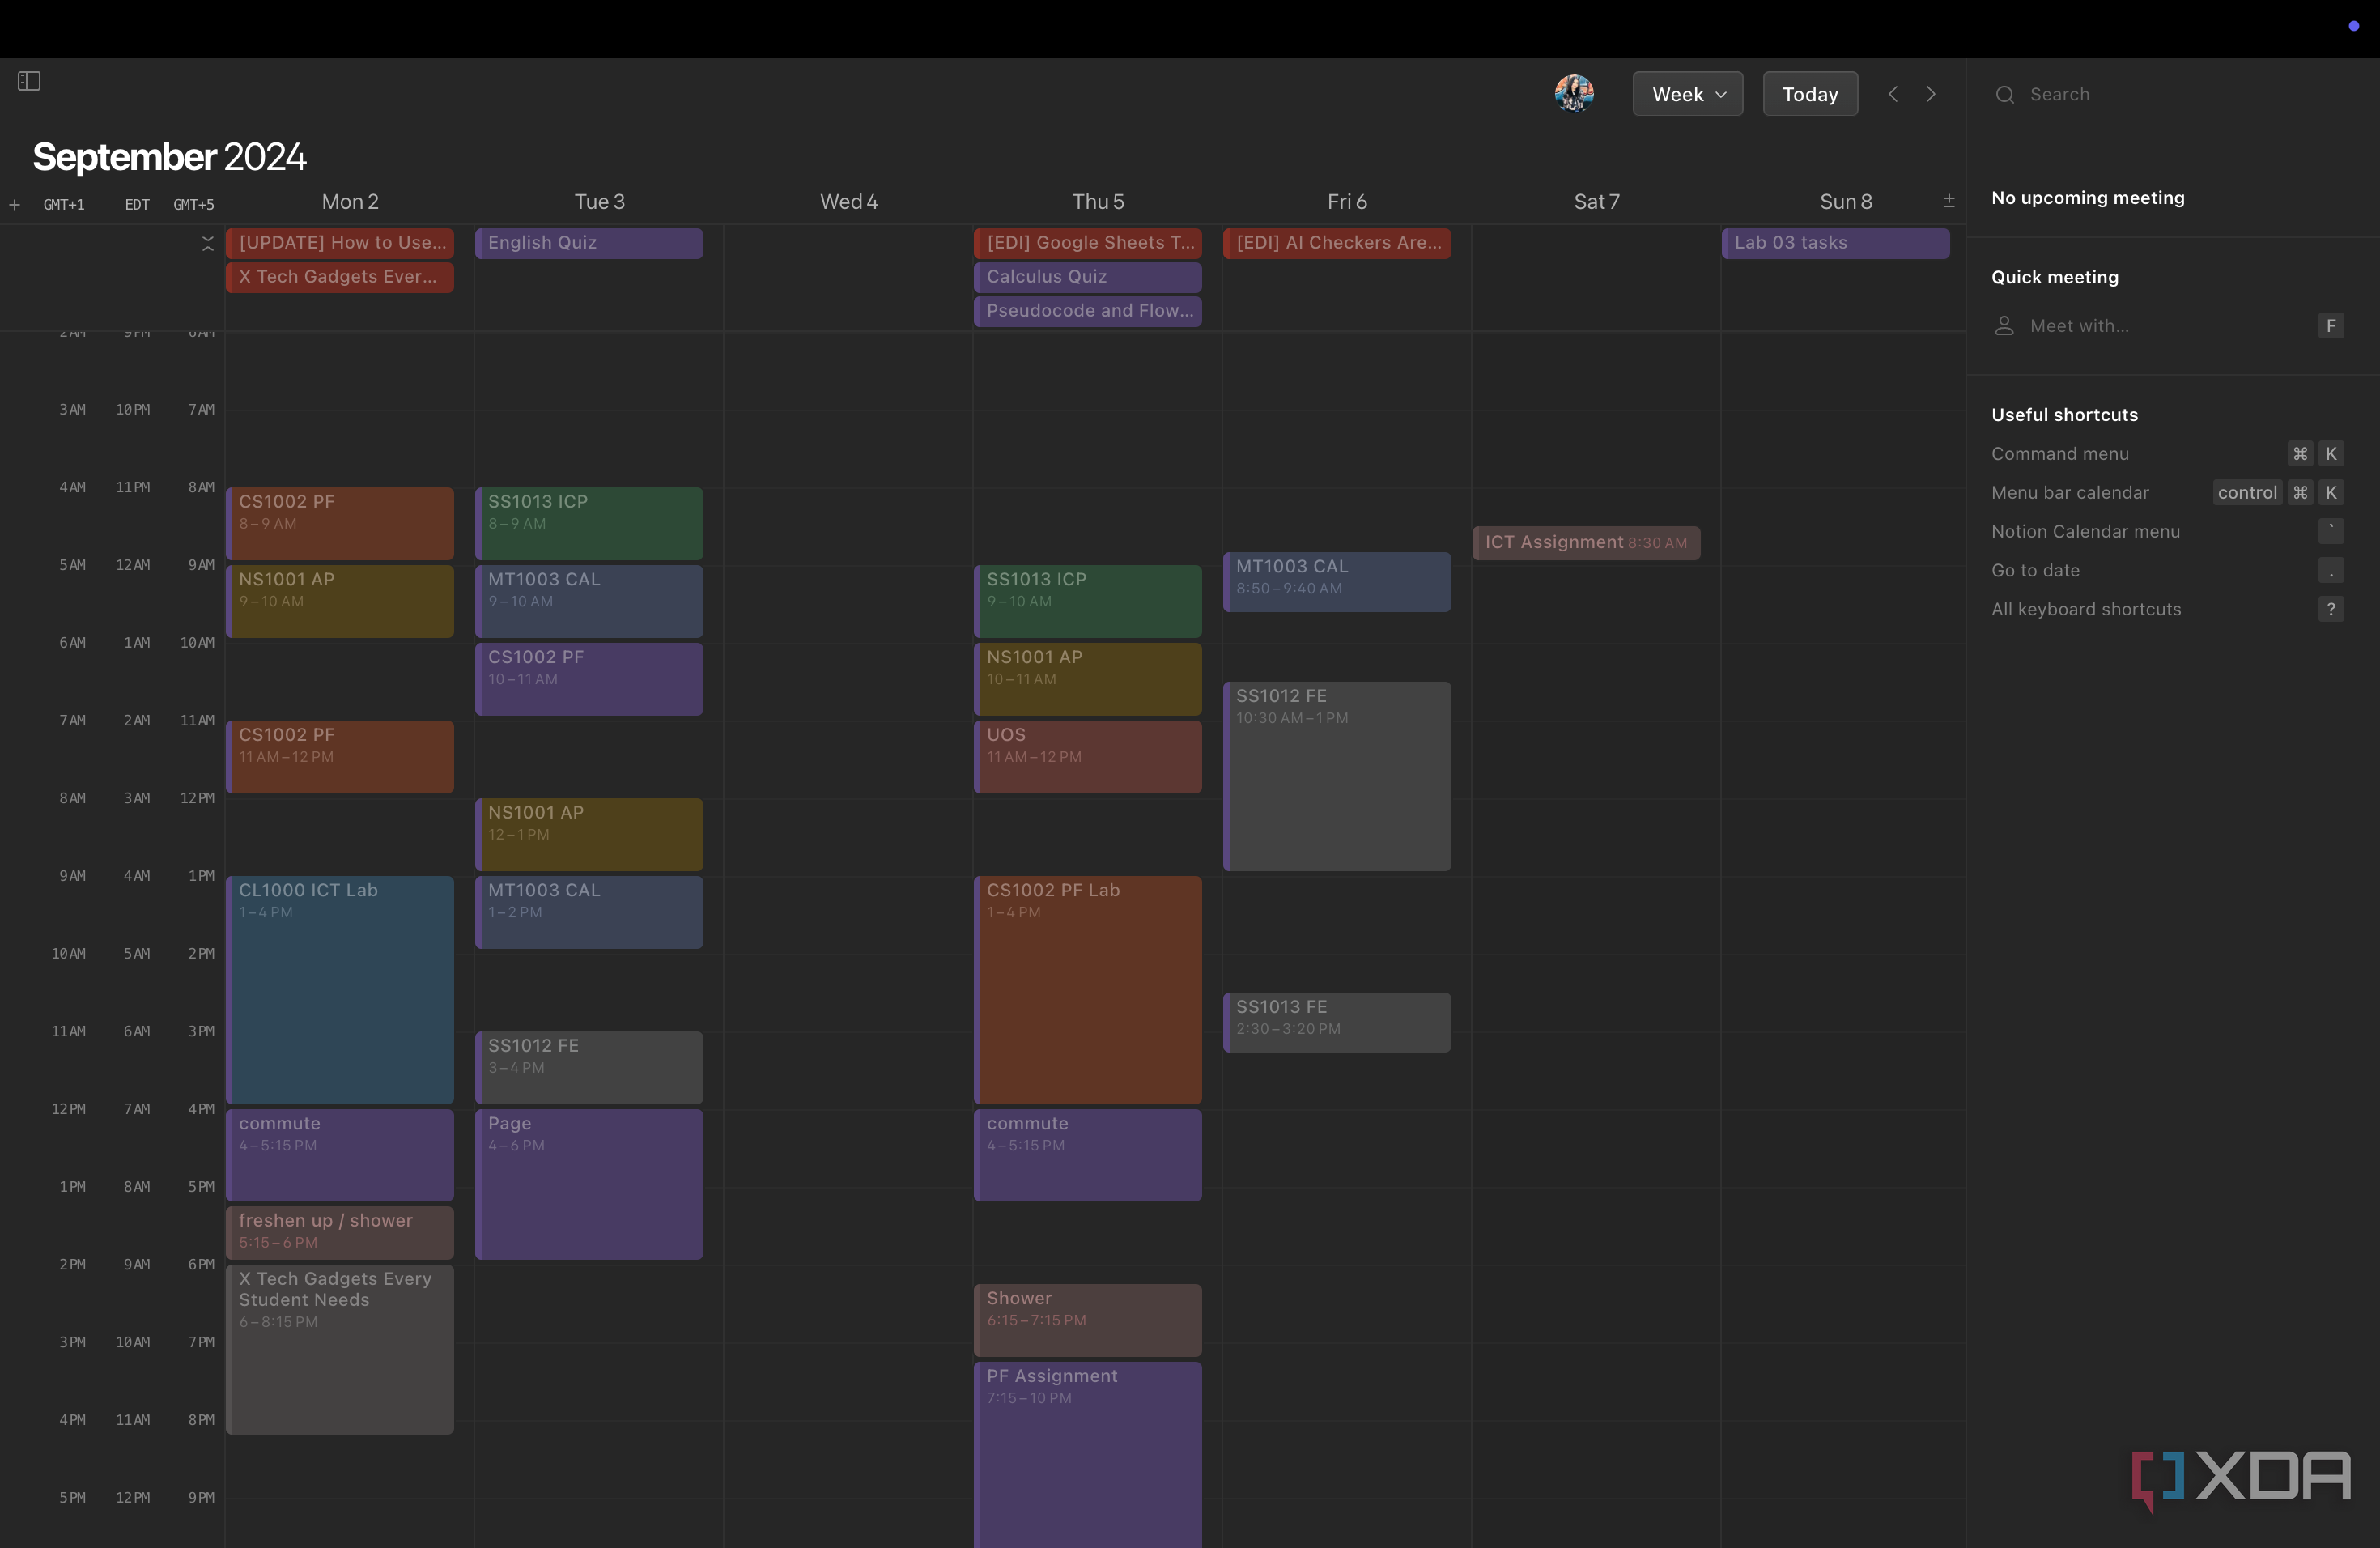This screenshot has height=1548, width=2380.
Task: Add a time zone with the plus icon
Action: 14,205
